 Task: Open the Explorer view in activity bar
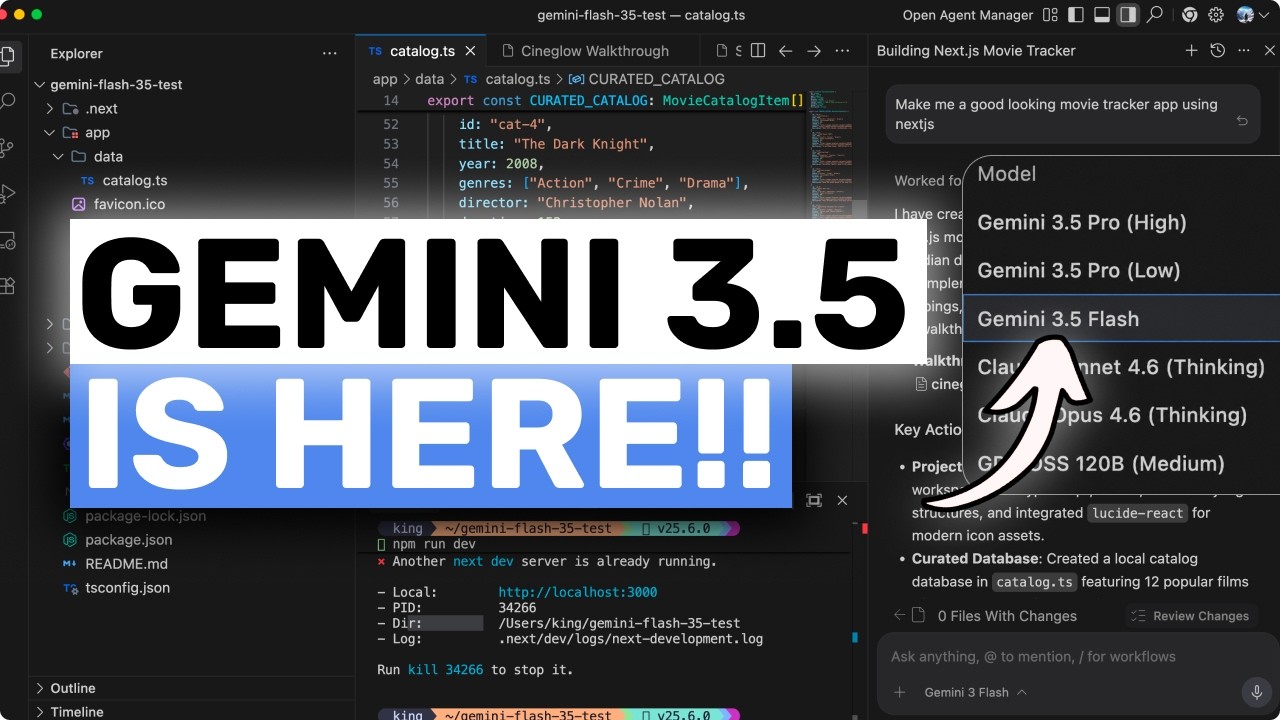point(8,54)
